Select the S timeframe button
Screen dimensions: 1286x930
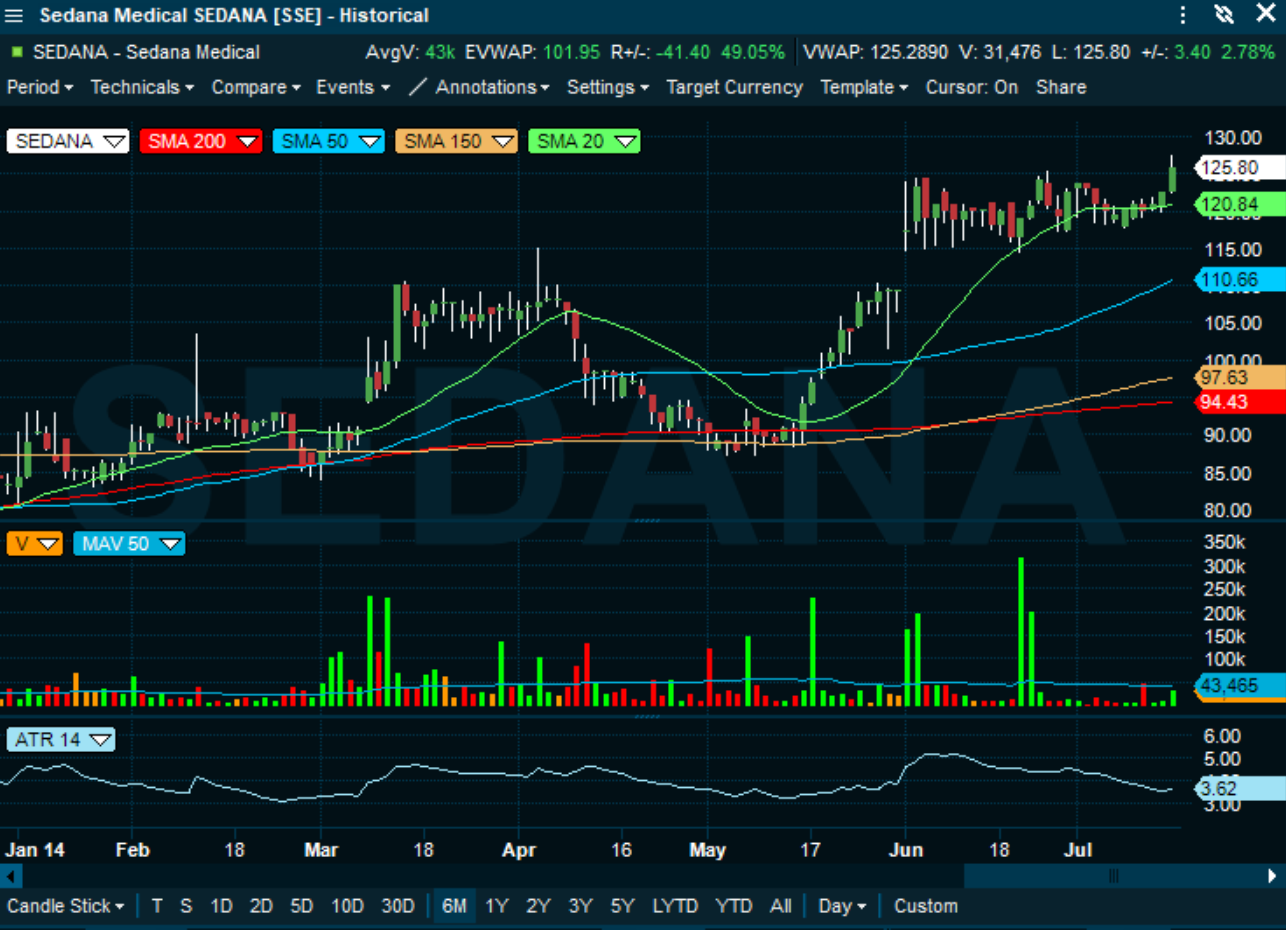(186, 906)
